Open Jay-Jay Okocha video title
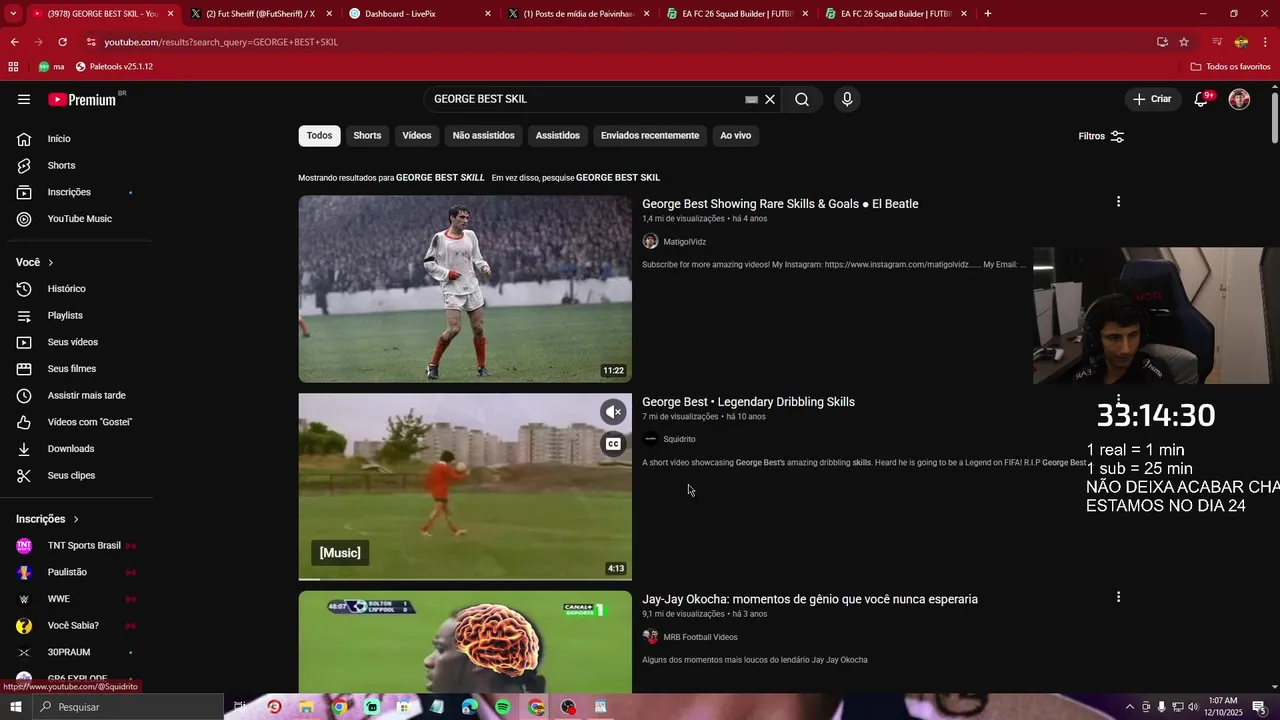 810,599
